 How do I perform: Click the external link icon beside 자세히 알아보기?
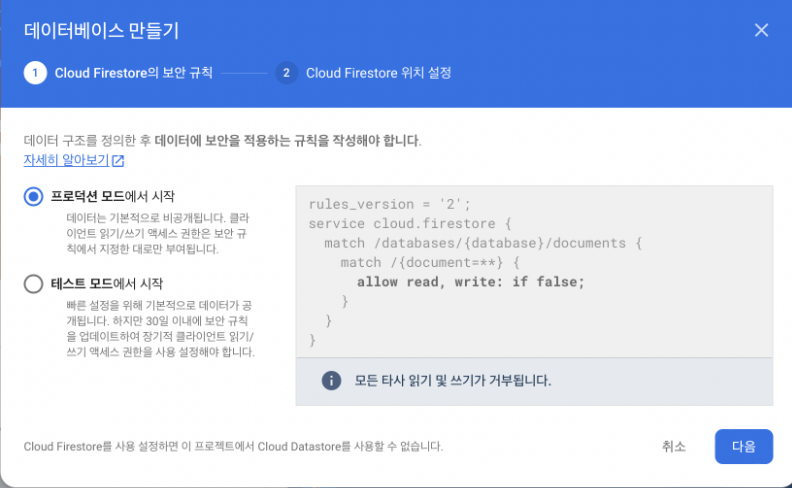pyautogui.click(x=118, y=161)
